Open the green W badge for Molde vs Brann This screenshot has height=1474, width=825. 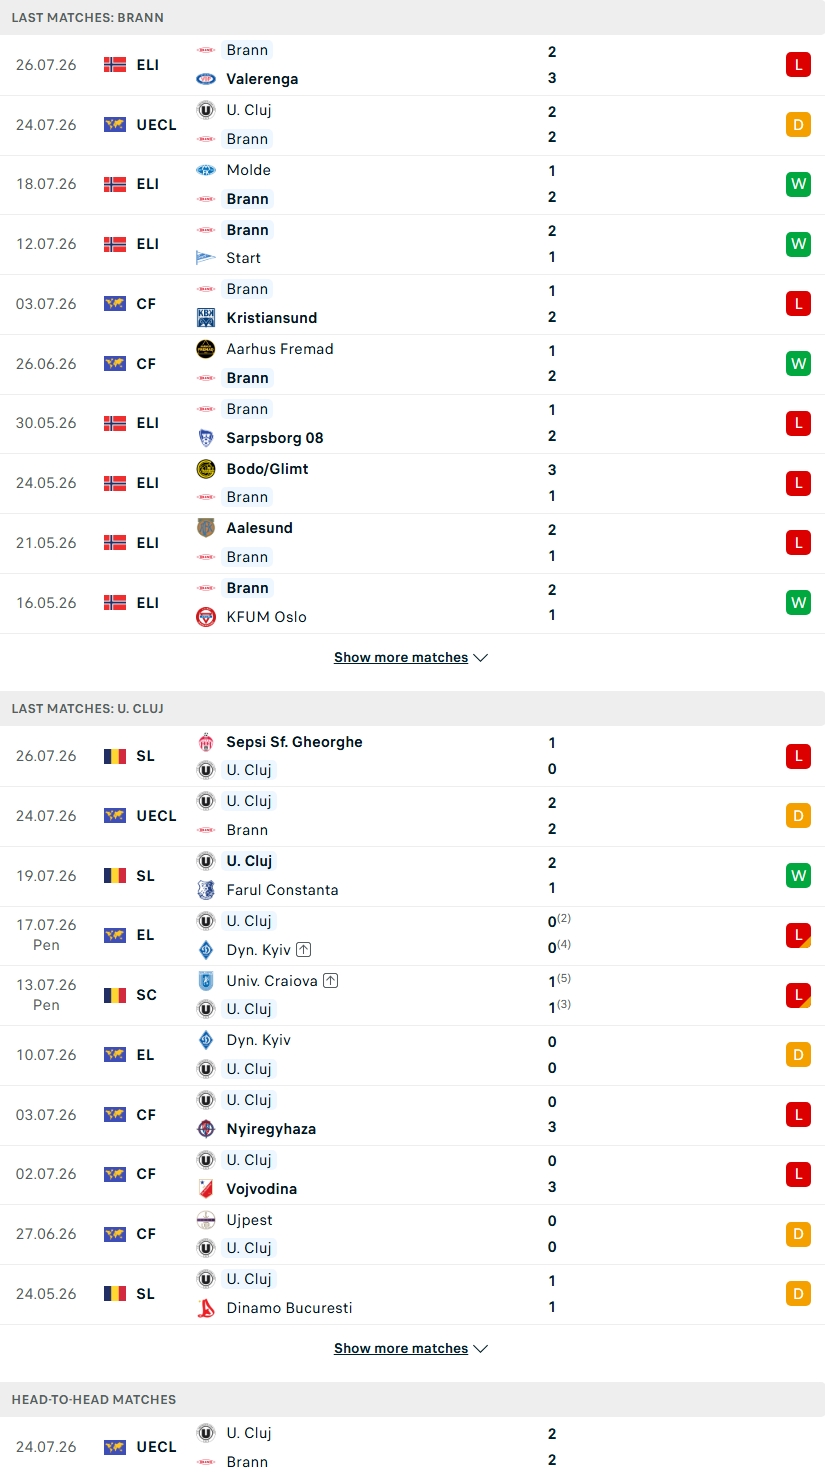click(x=798, y=184)
